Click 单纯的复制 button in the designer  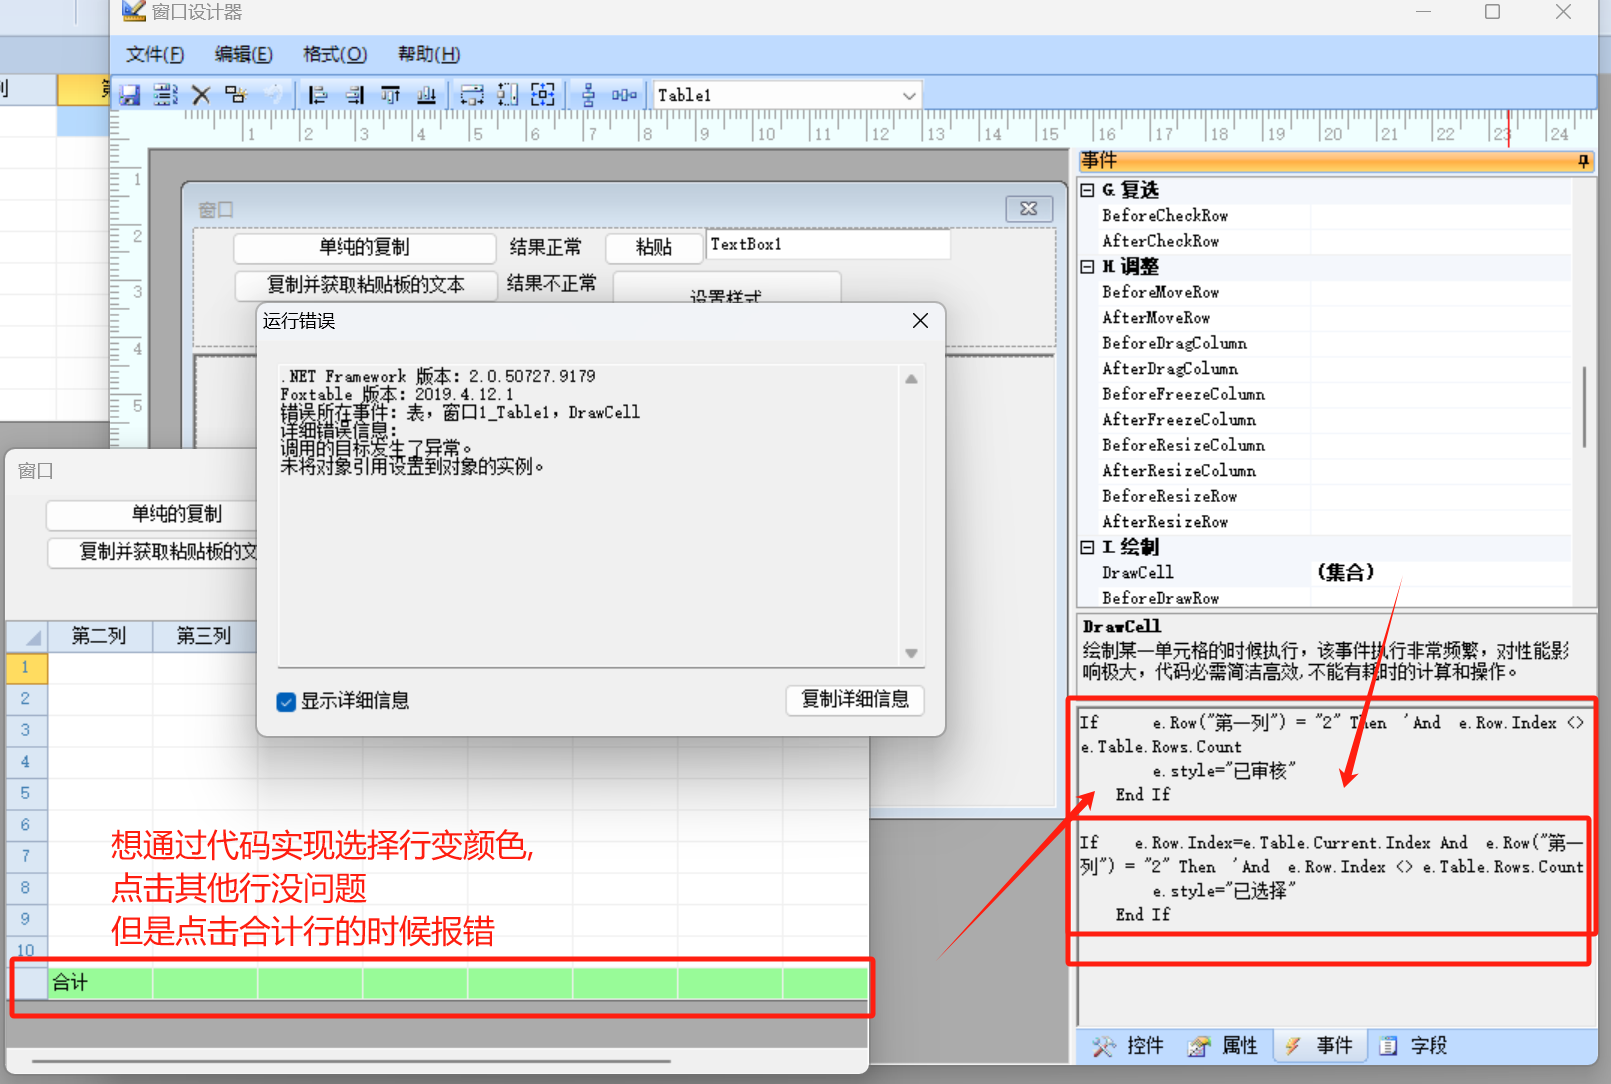tap(365, 247)
